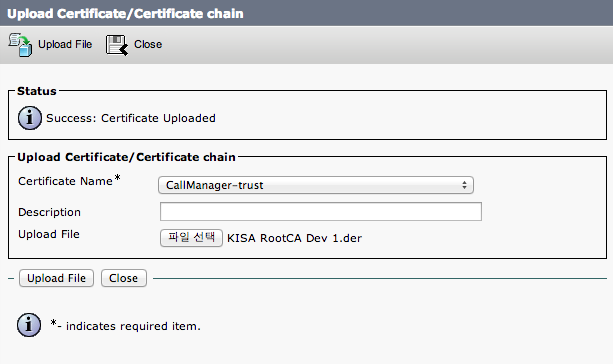Click the 파일 선택 file chooser button
This screenshot has height=364, width=613.
[191, 237]
